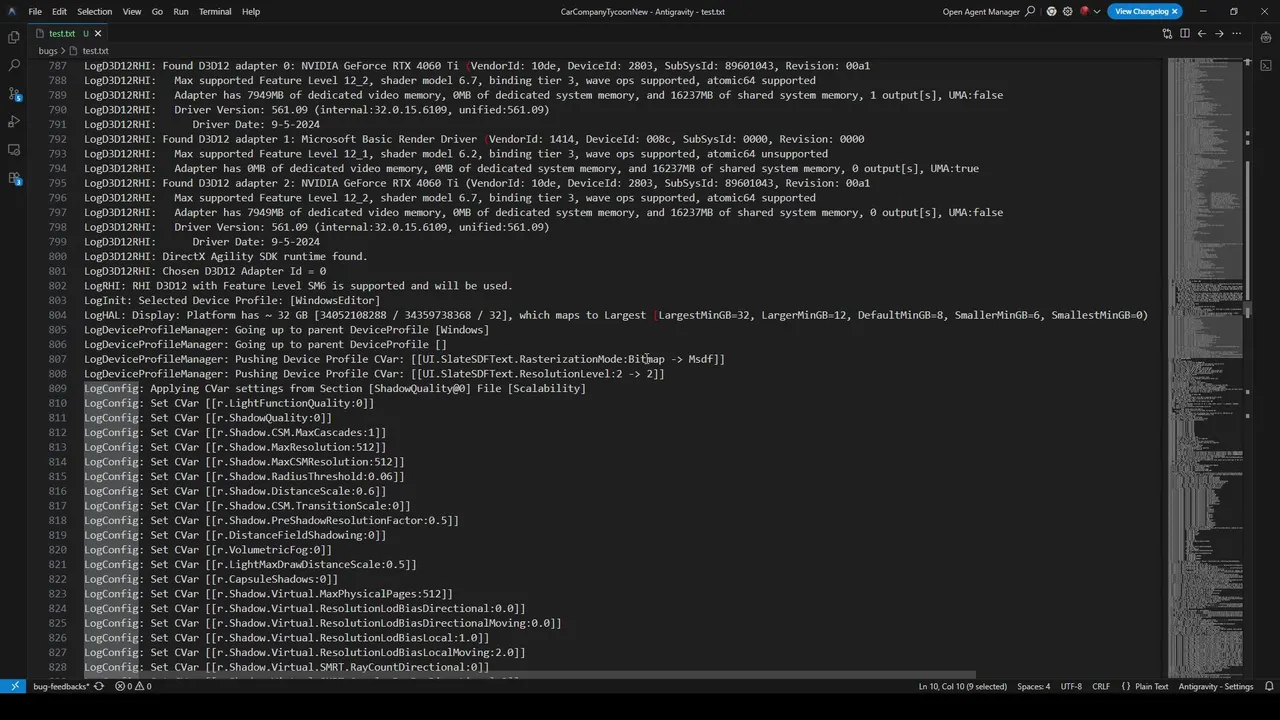Viewport: 1280px width, 720px height.
Task: Open the compare changes editor action
Action: pyautogui.click(x=1167, y=33)
